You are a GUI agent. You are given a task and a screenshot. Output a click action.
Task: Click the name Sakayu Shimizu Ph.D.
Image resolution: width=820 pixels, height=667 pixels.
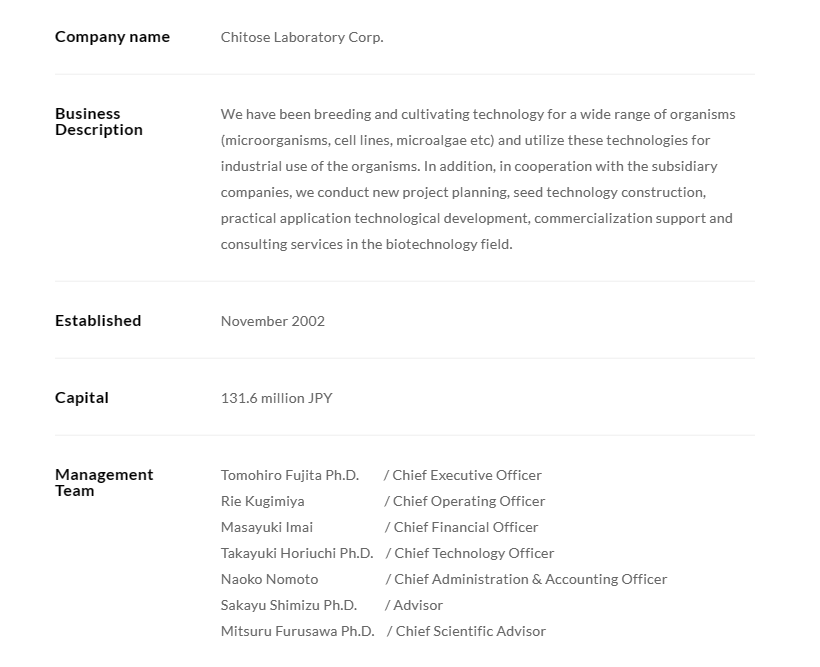pos(289,605)
